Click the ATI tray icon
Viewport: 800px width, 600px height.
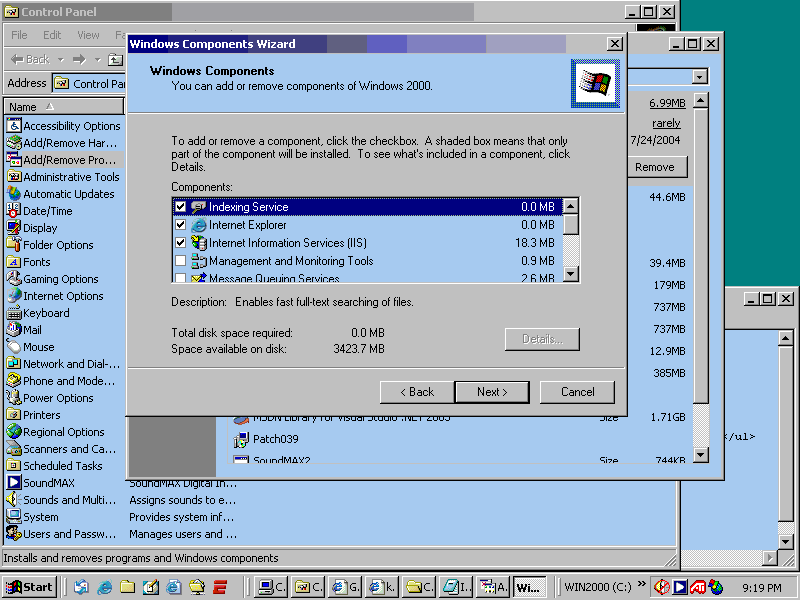click(x=698, y=587)
